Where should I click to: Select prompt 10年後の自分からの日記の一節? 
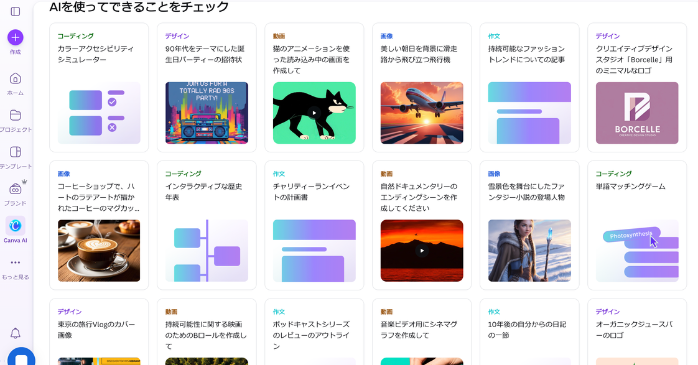point(527,330)
